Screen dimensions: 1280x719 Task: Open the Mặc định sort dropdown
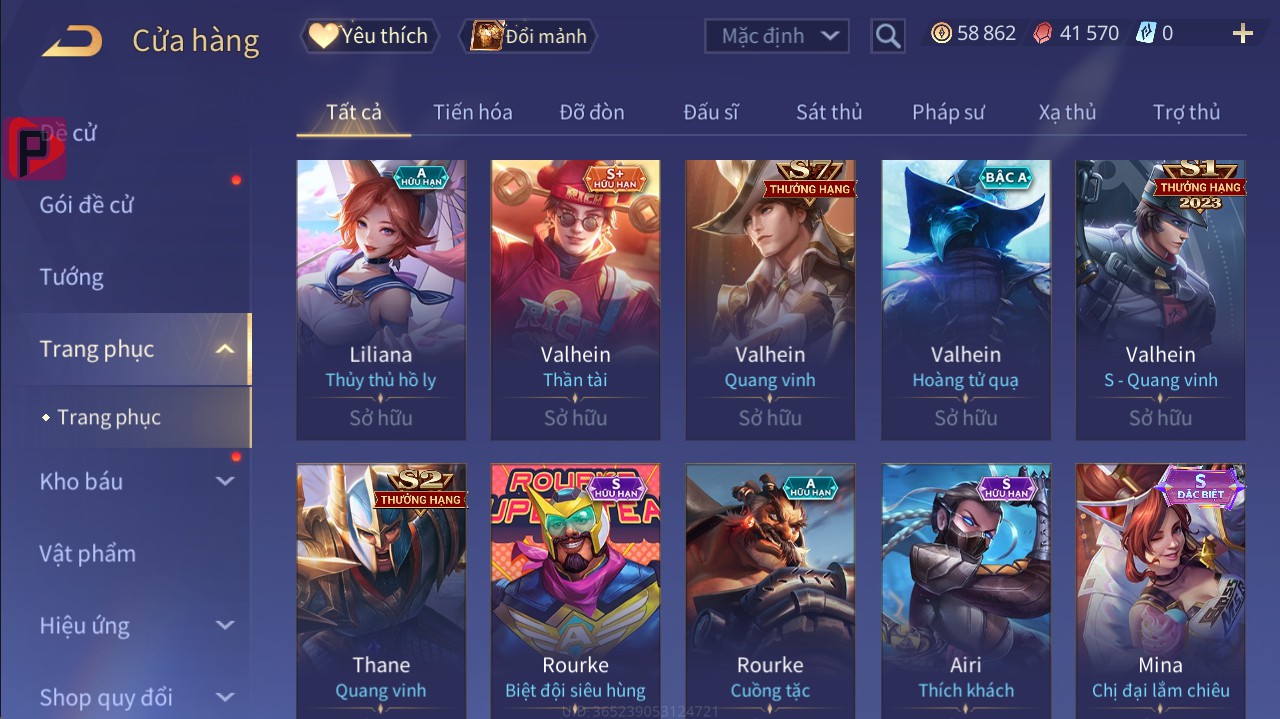pos(777,36)
